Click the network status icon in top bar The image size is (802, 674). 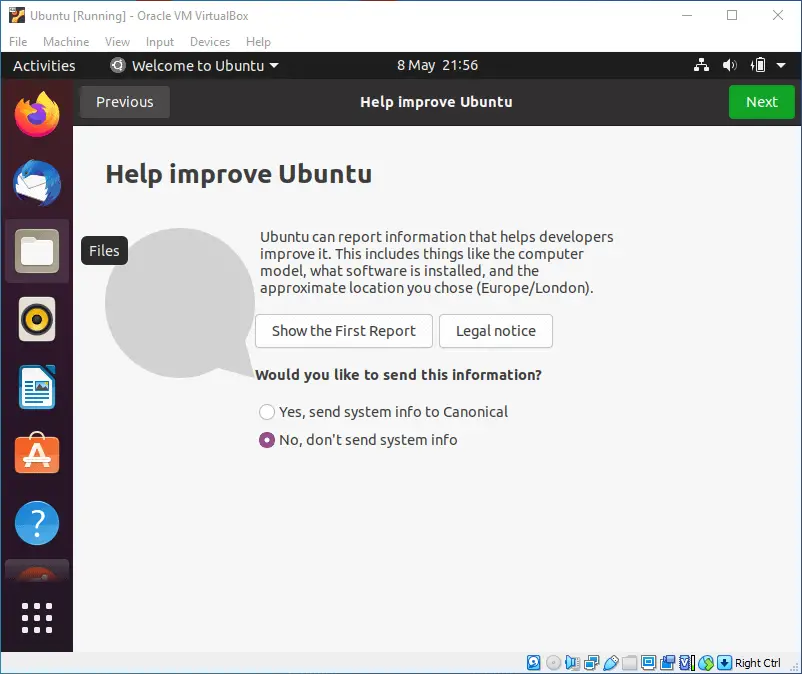click(x=701, y=65)
